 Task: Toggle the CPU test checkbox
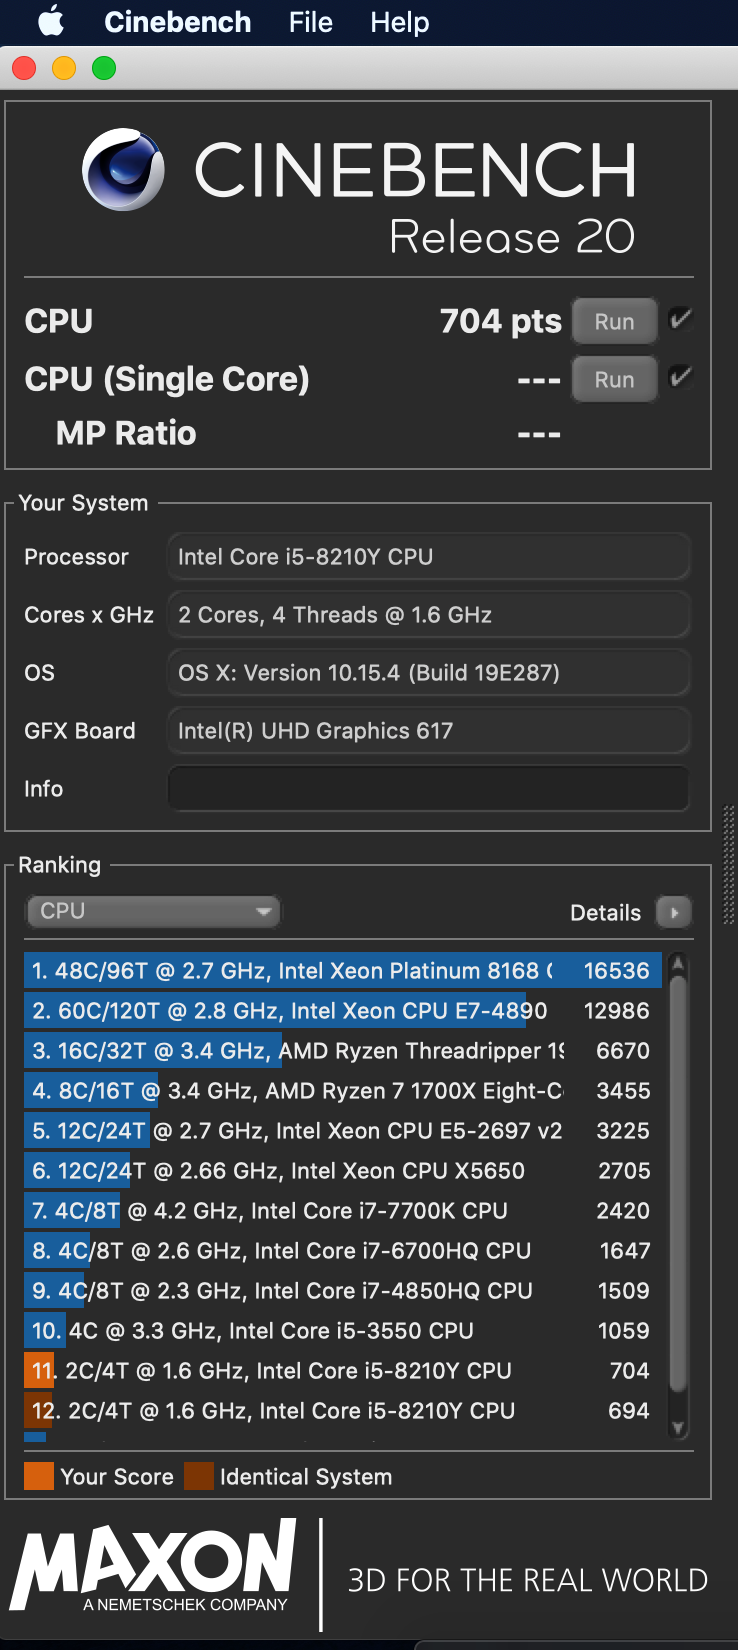(x=680, y=319)
